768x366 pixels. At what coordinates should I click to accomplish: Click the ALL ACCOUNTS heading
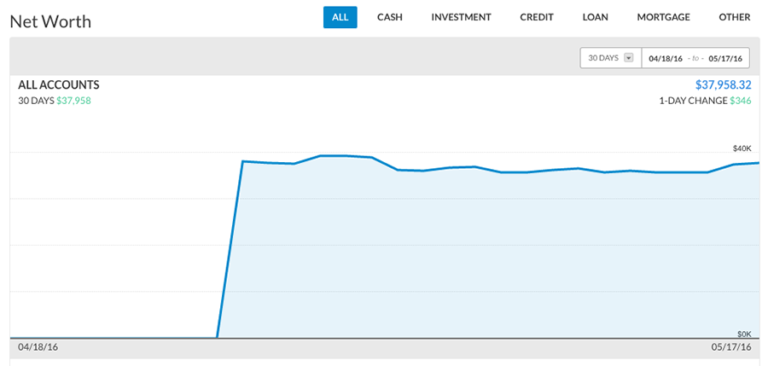click(59, 85)
